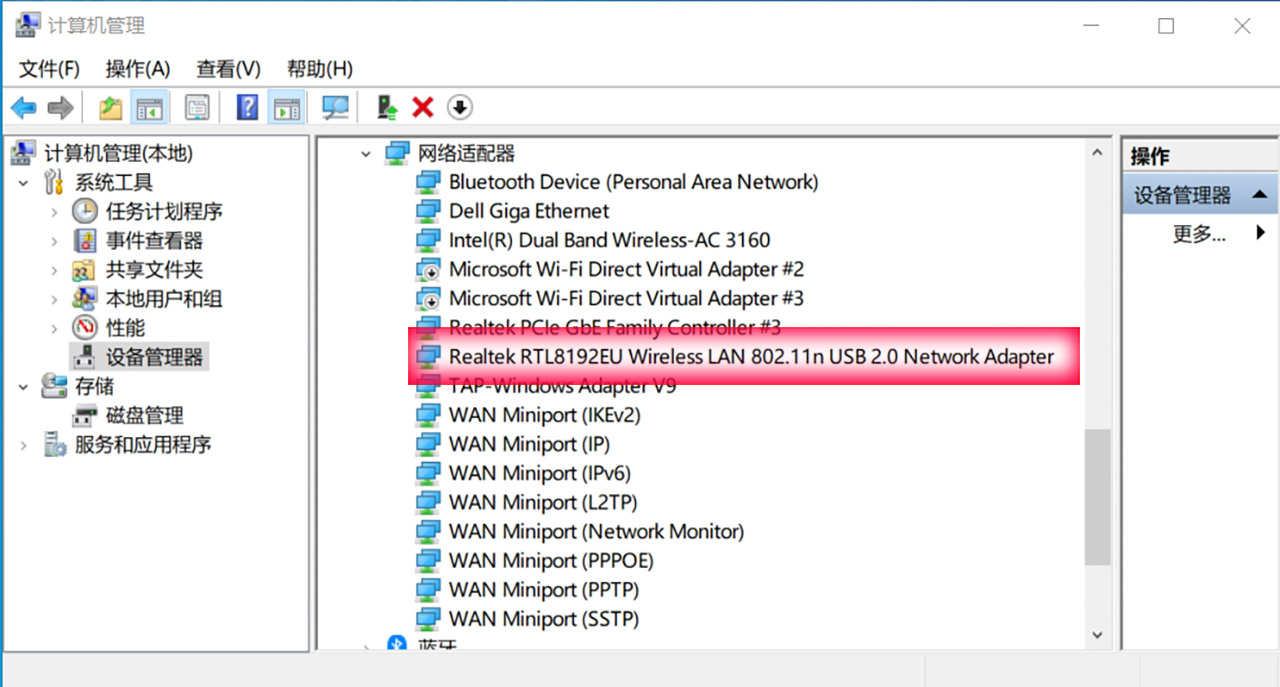The image size is (1280, 687).
Task: Collapse the 网络适配器 category
Action: (x=366, y=154)
